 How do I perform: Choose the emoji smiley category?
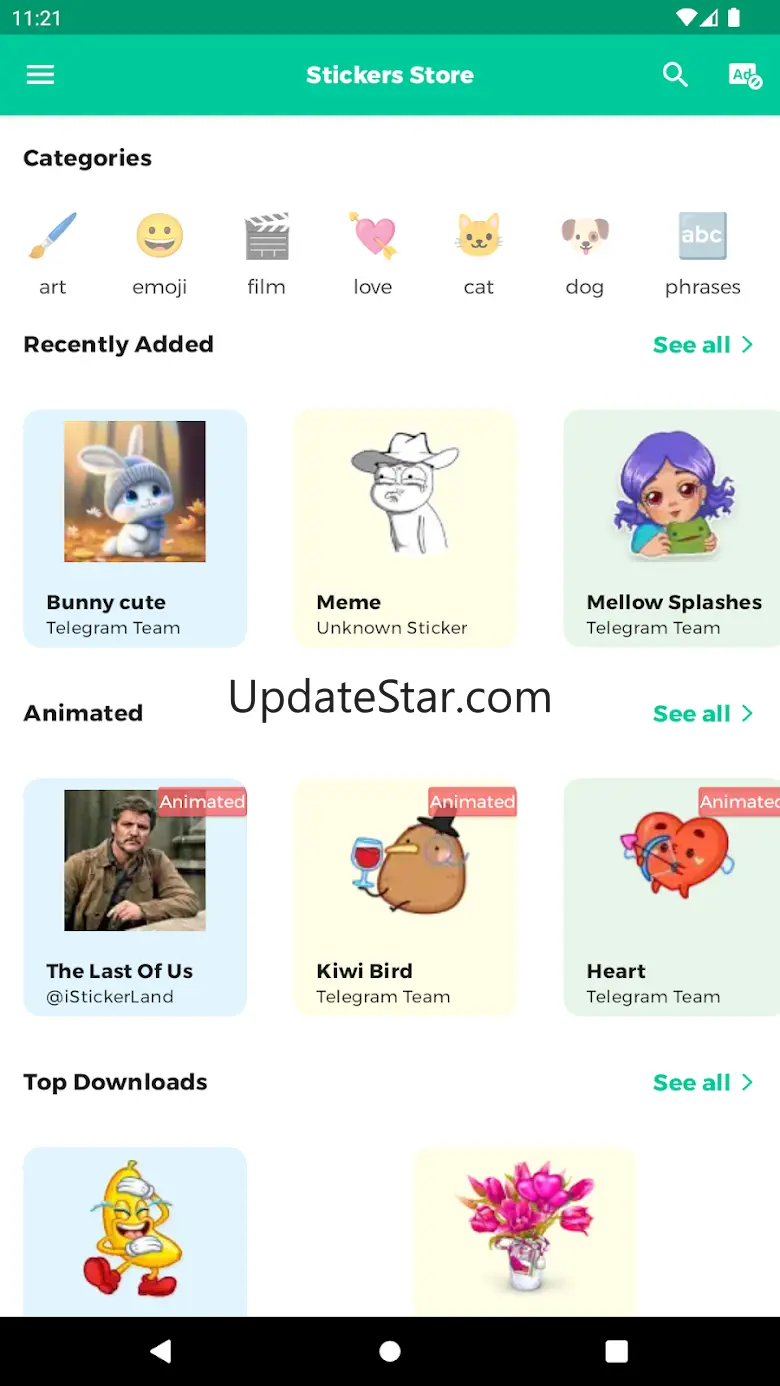160,254
